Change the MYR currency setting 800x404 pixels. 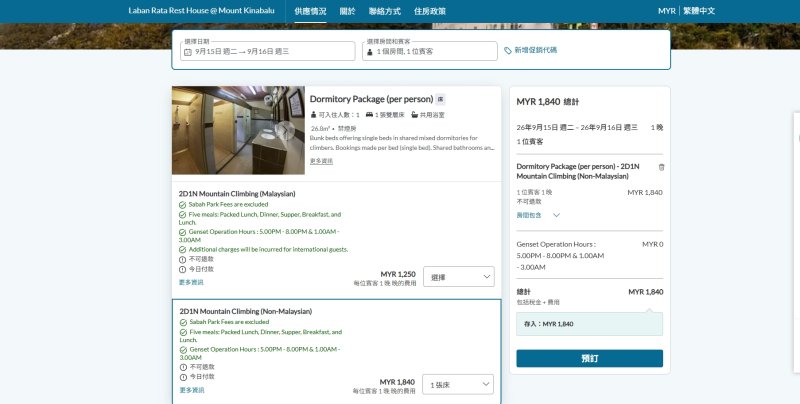(666, 10)
